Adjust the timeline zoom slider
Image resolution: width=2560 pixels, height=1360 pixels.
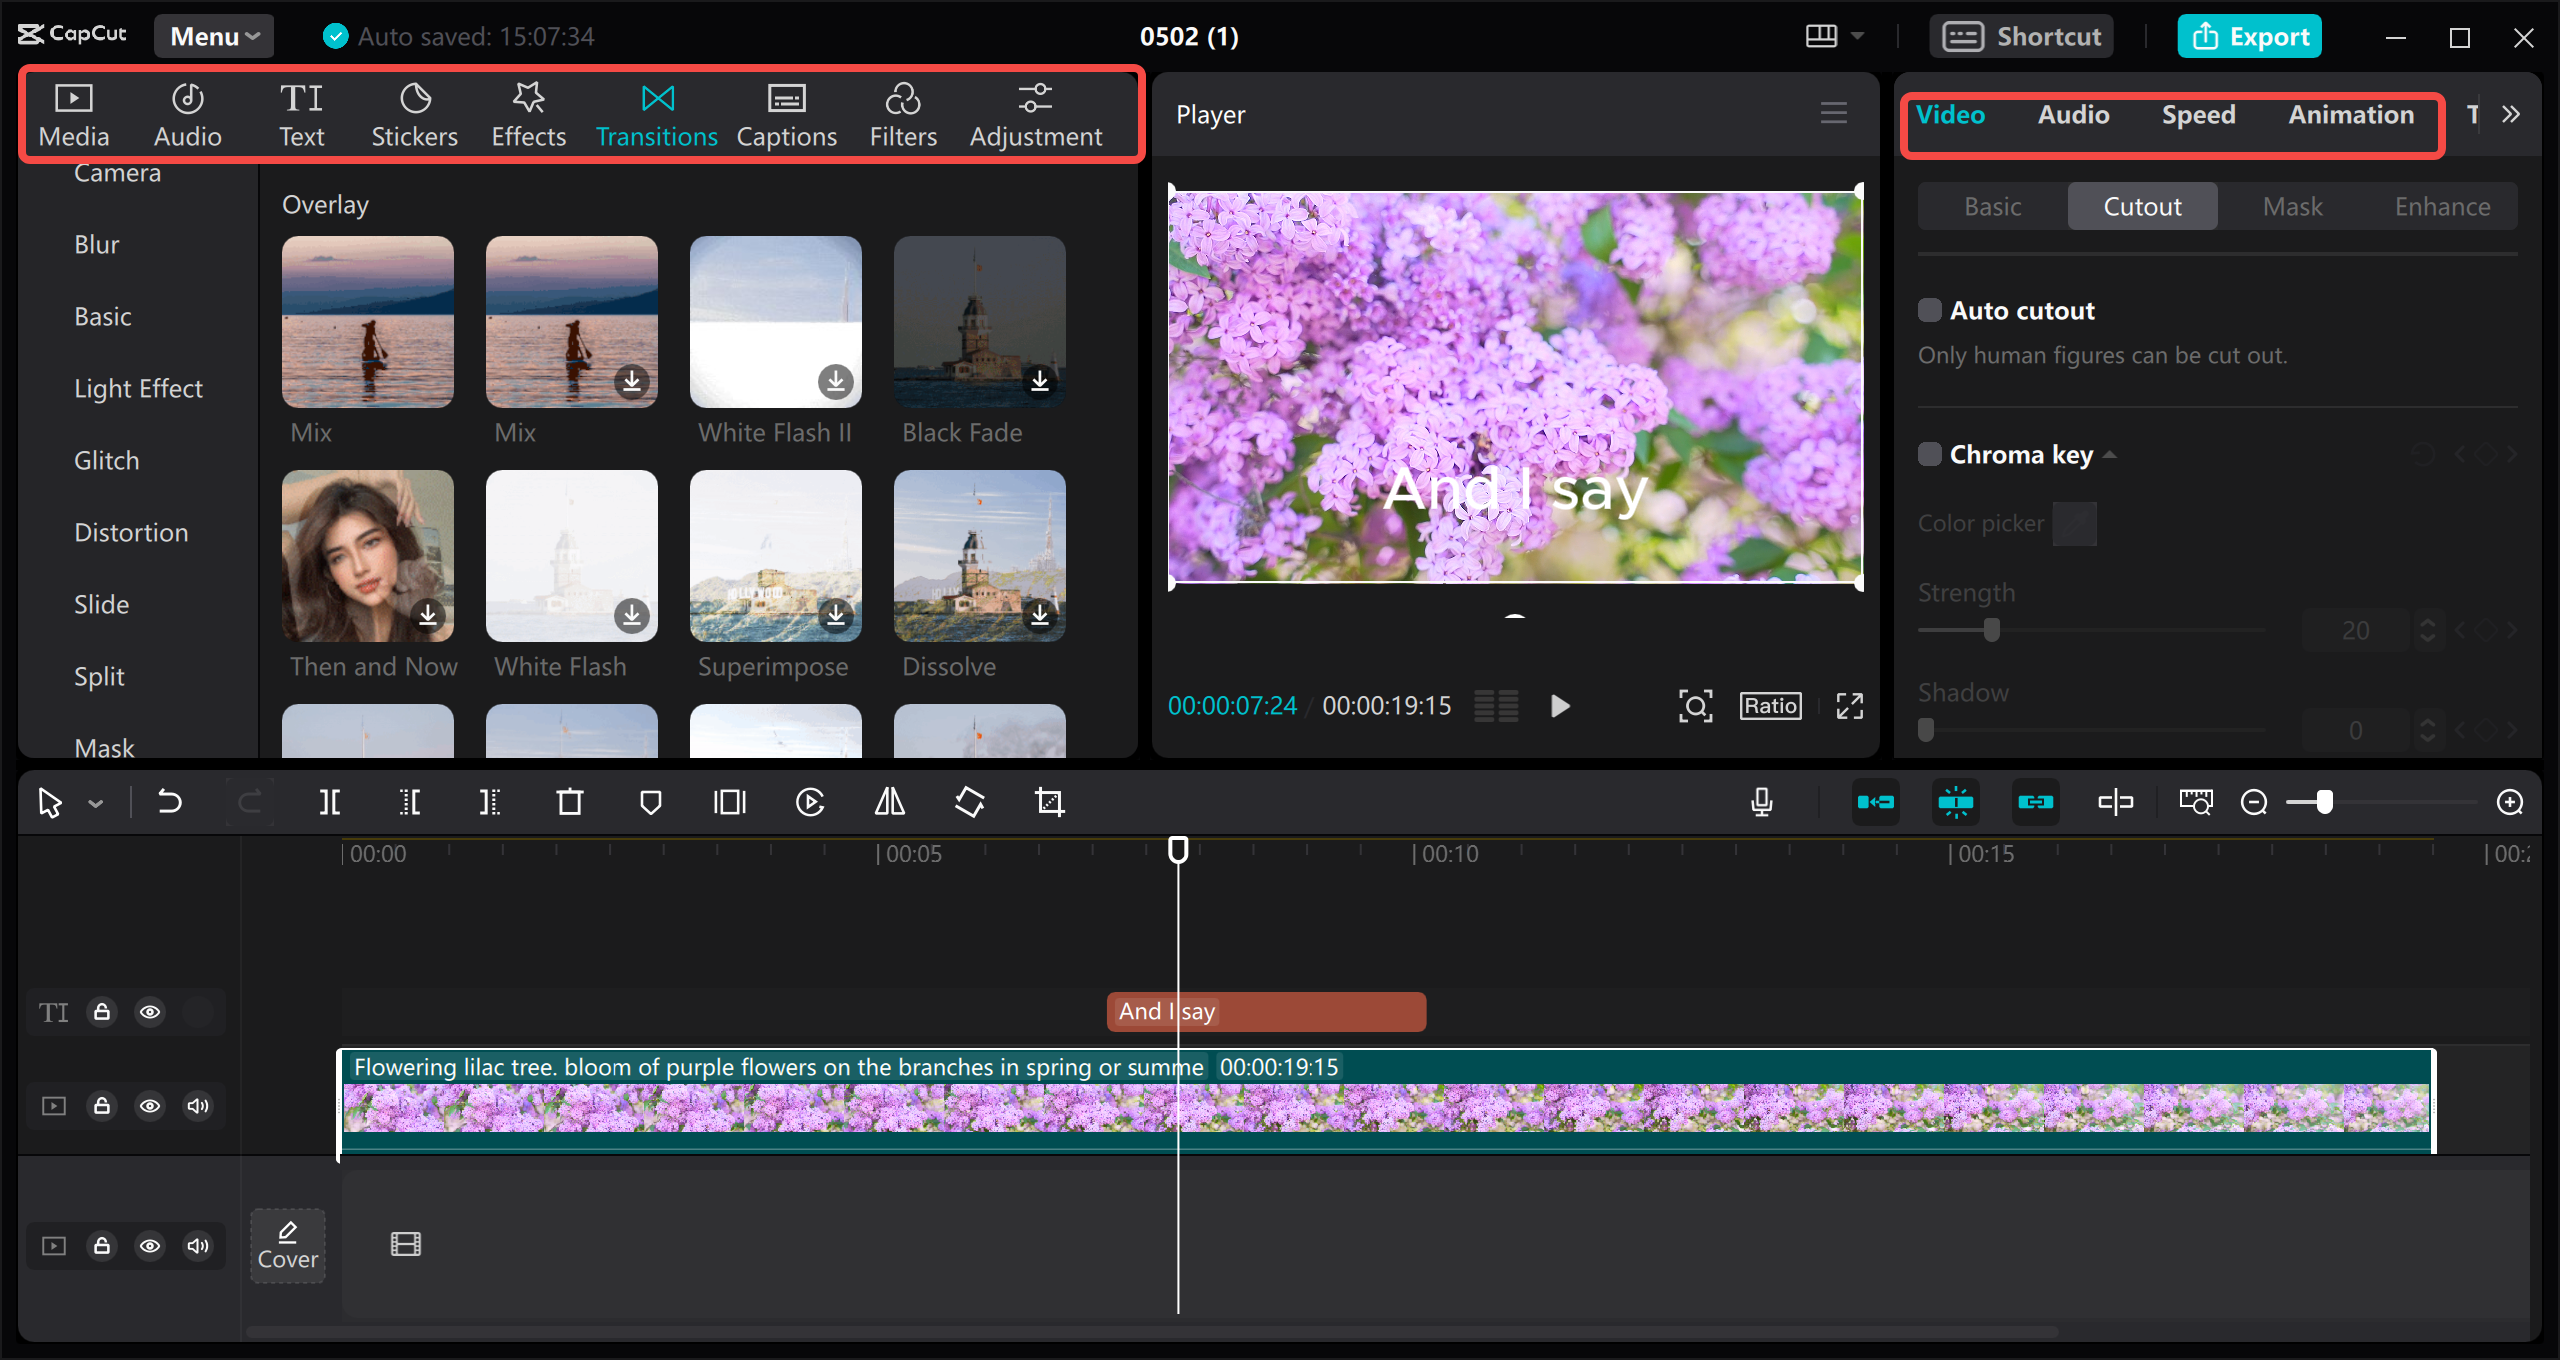(x=2324, y=802)
